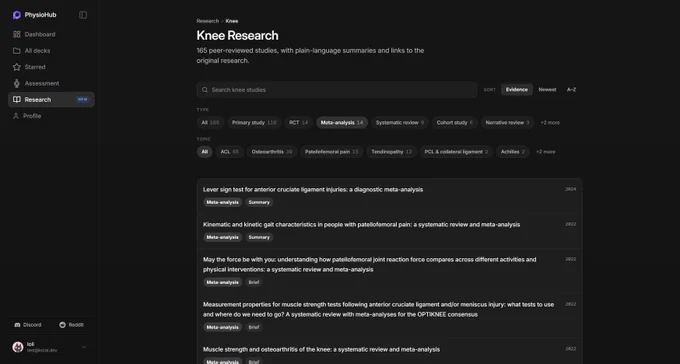The image size is (680, 364).
Task: Click the Knee Research heading
Action: click(x=237, y=36)
